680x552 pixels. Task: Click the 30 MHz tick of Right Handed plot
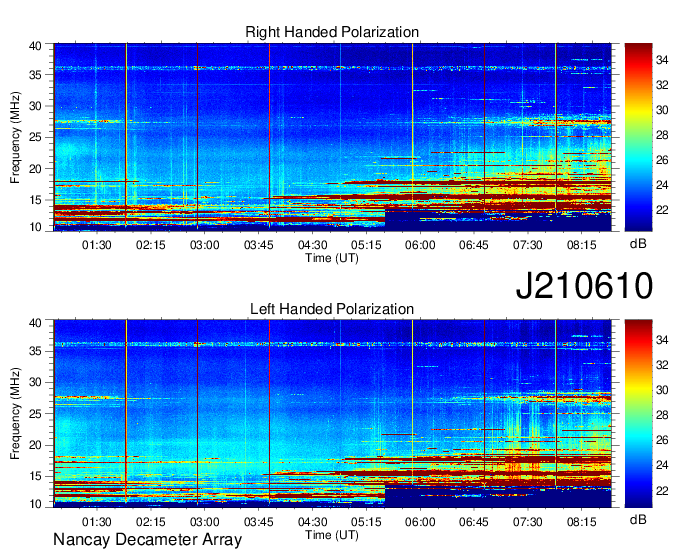tap(36, 106)
